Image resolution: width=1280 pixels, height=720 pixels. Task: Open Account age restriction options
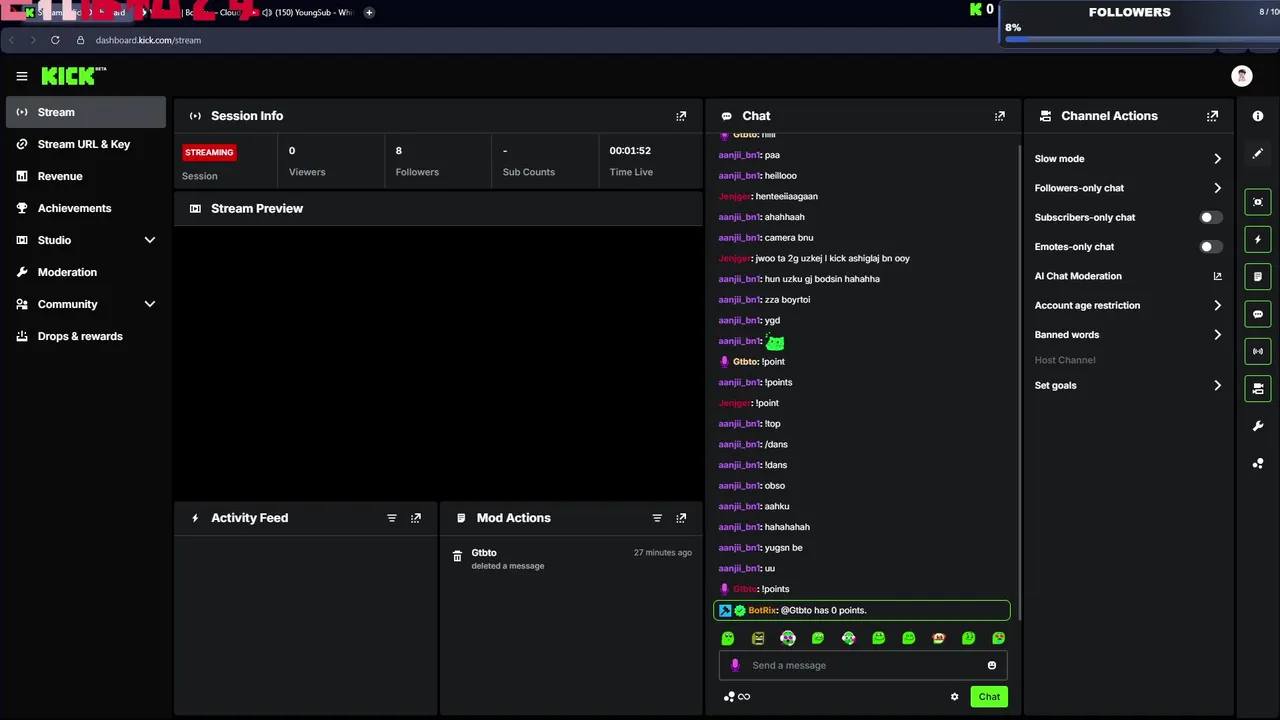(1128, 305)
